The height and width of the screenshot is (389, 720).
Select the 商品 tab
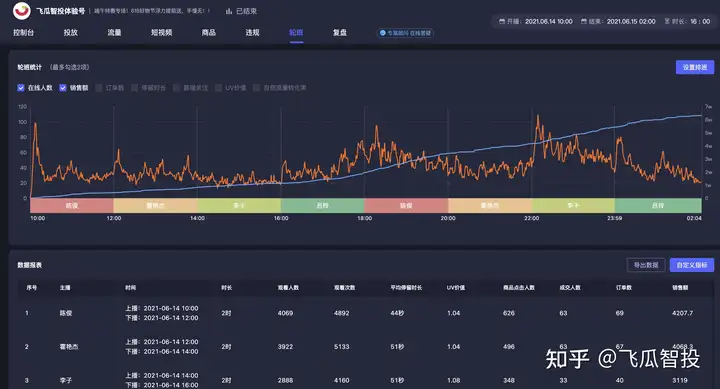[x=208, y=33]
